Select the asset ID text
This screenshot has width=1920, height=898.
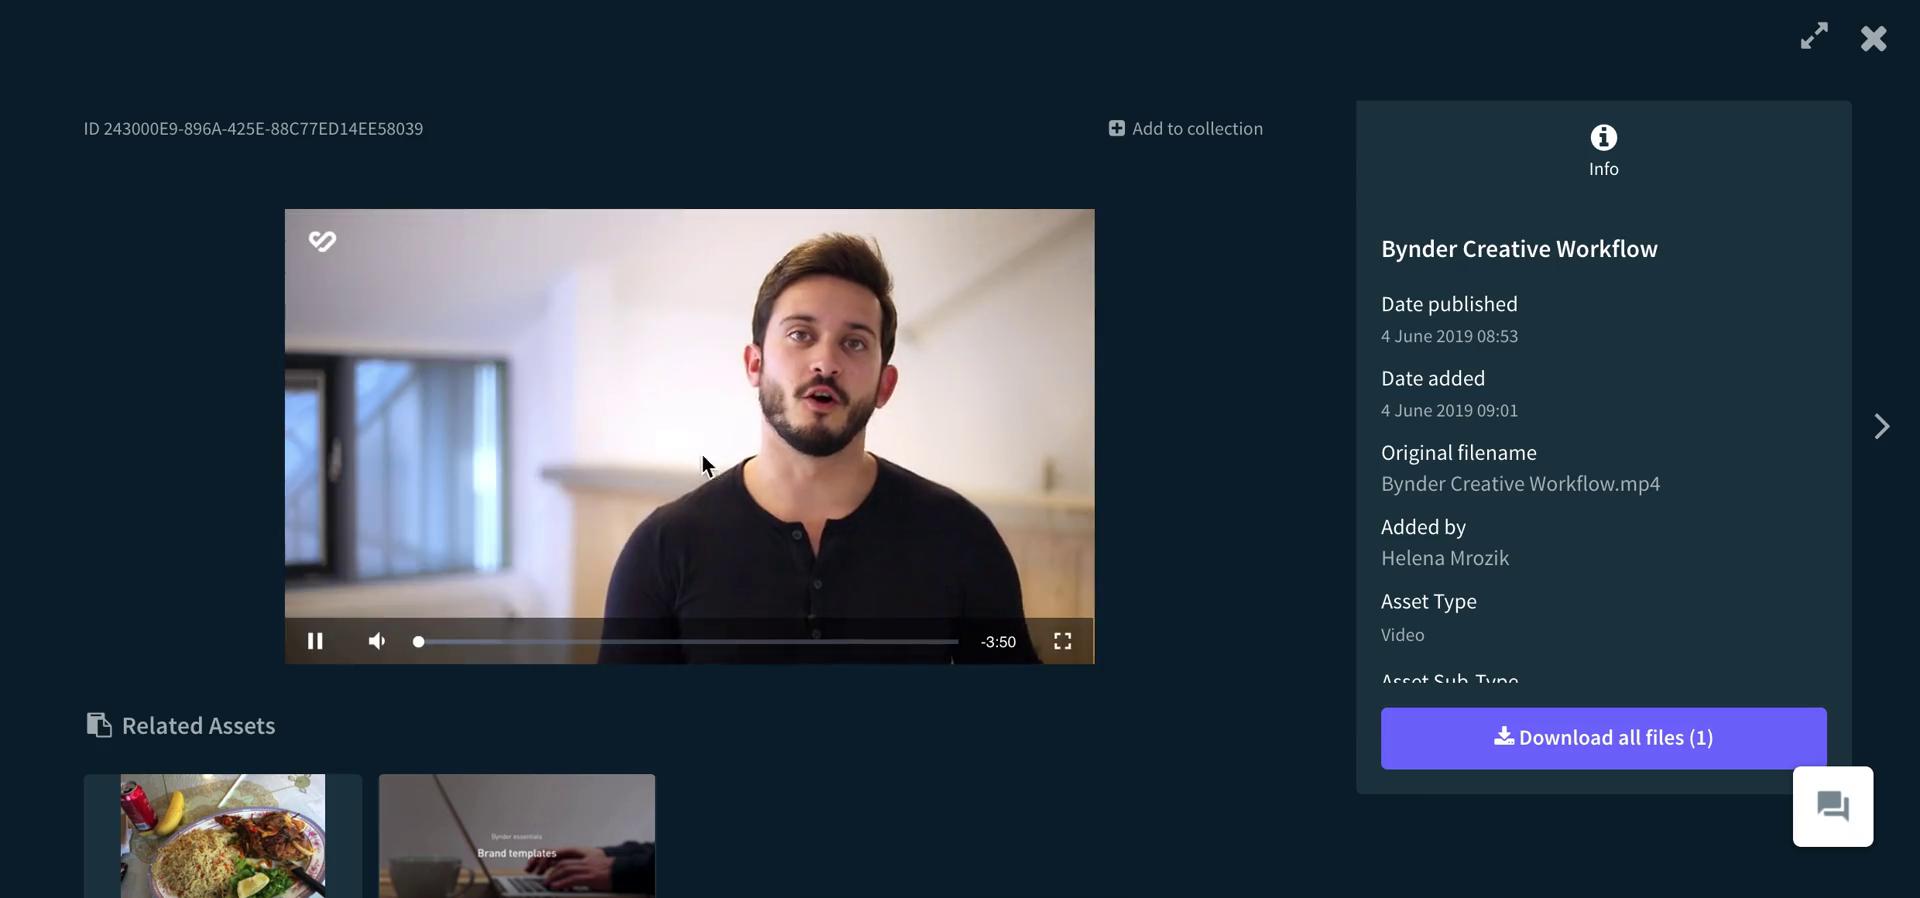tap(253, 129)
